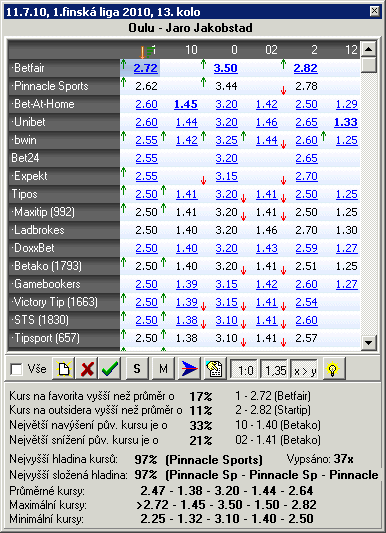Click Betako 2.51 odds value
The height and width of the screenshot is (533, 386).
[306, 266]
